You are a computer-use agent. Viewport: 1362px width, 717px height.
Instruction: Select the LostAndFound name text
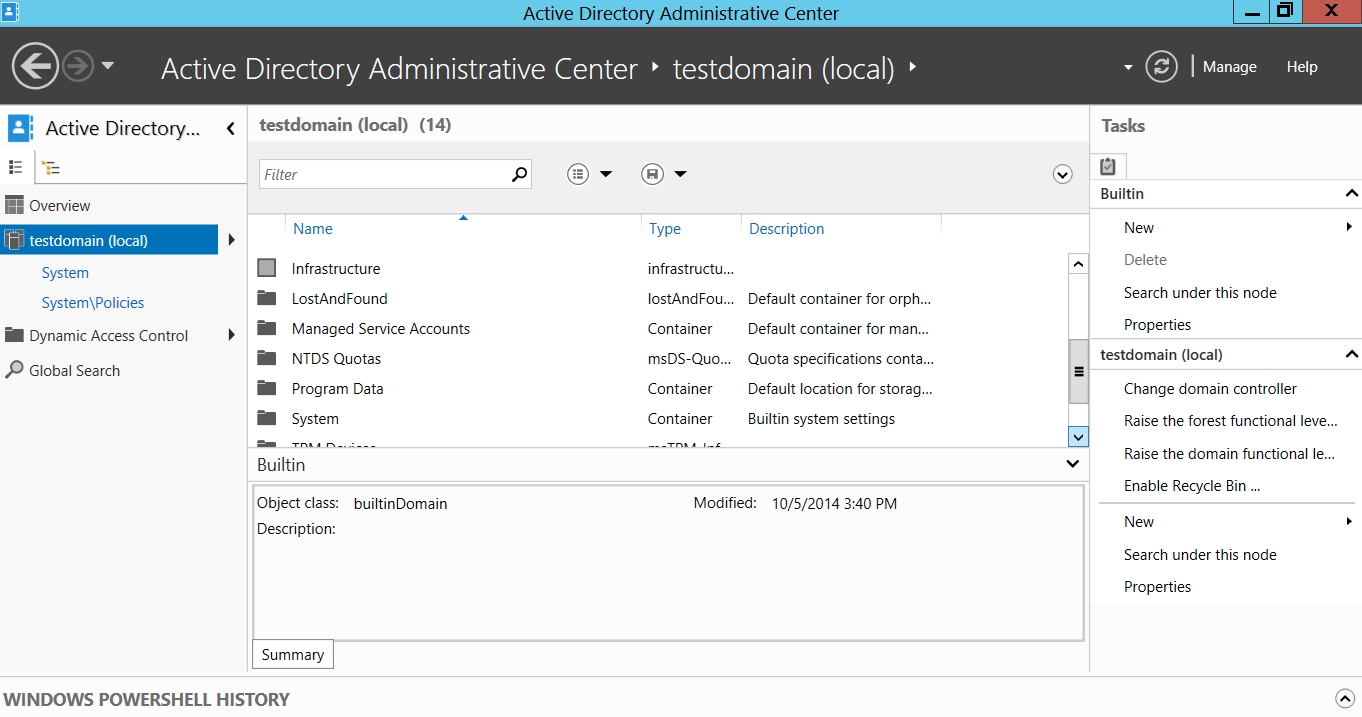(x=340, y=299)
